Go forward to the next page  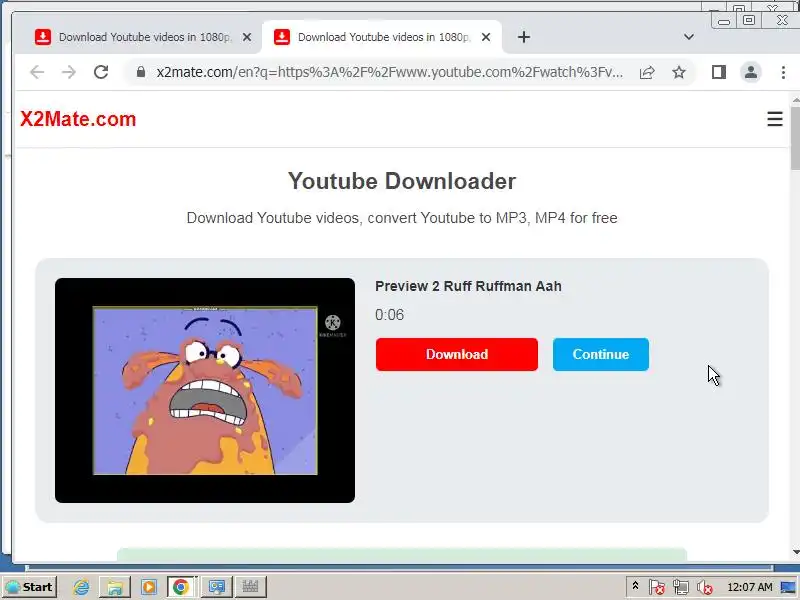coord(68,72)
